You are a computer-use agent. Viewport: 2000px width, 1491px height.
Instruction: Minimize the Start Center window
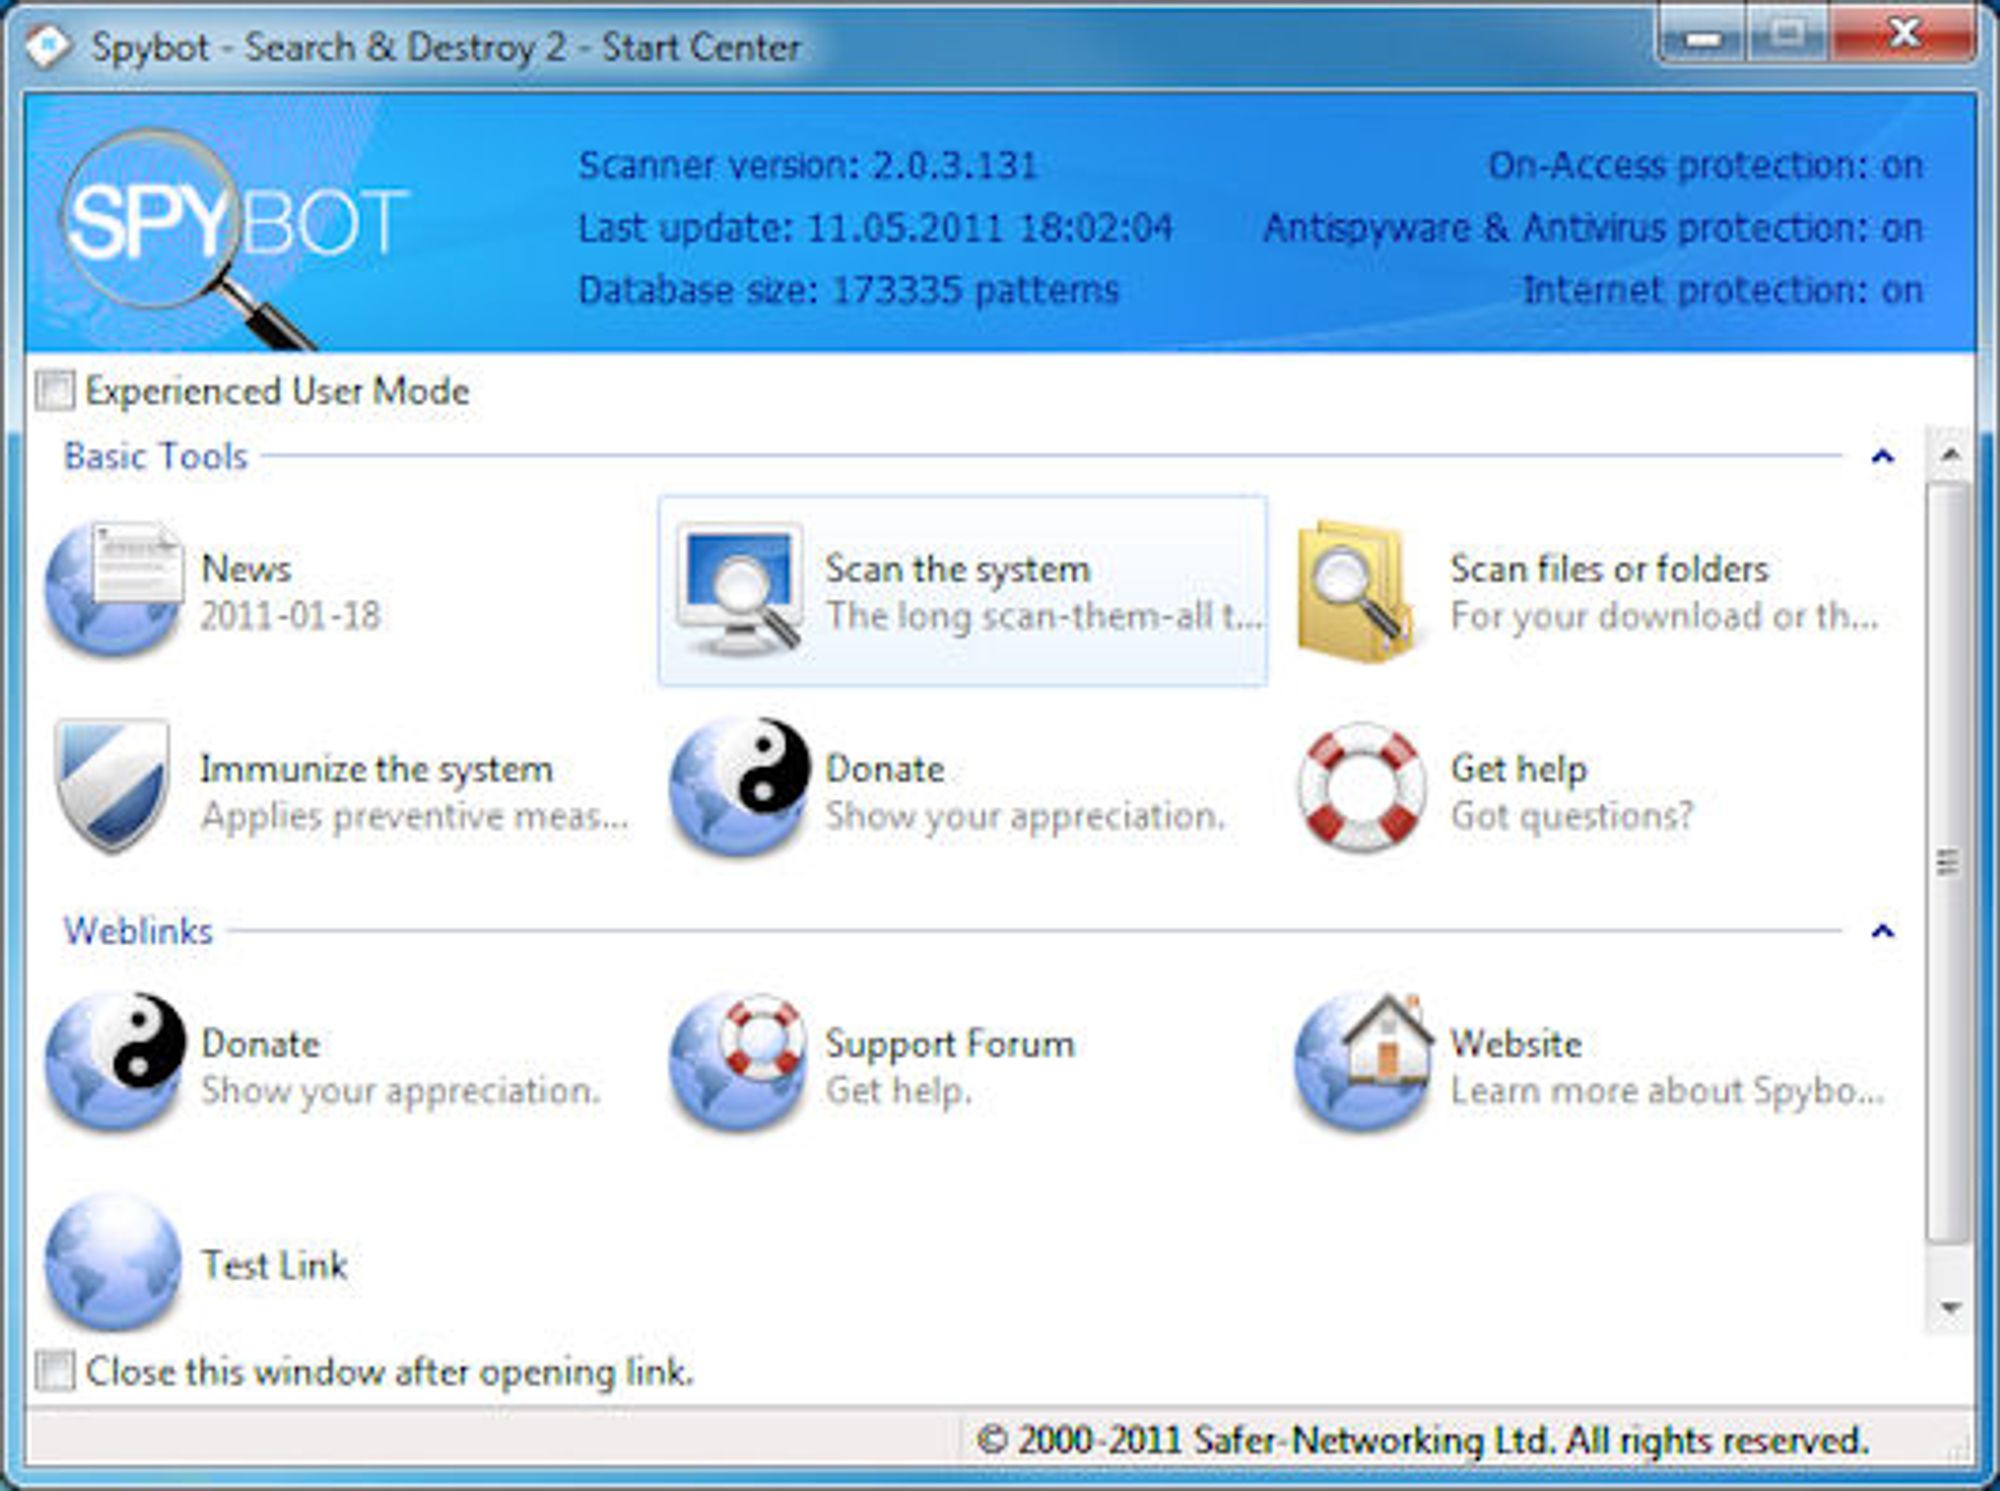coord(1702,38)
